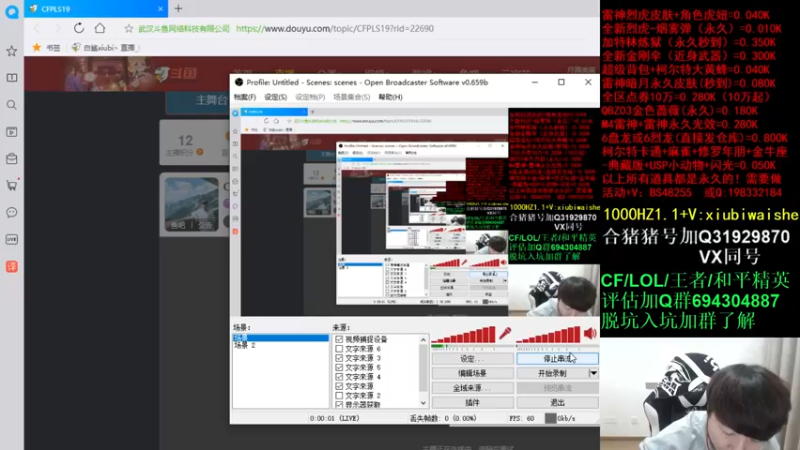This screenshot has height=450, width=800.
Task: Select 场景 2 in scenes list
Action: (x=244, y=345)
